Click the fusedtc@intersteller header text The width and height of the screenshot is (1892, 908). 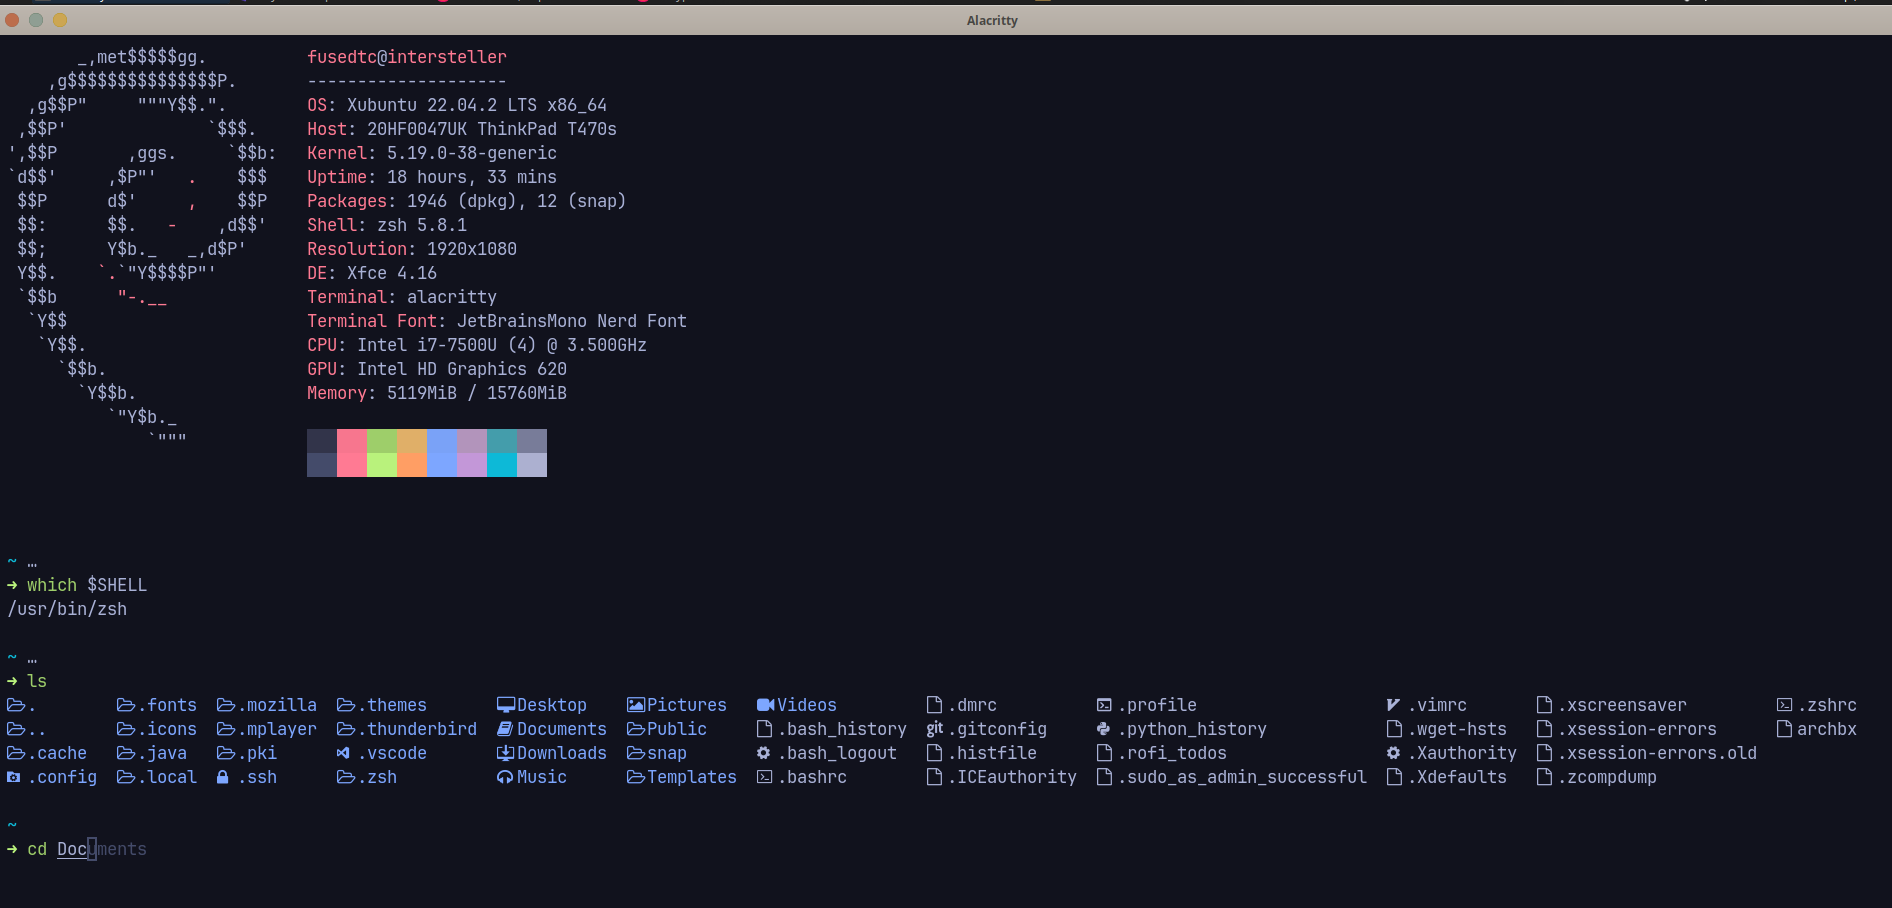[407, 57]
